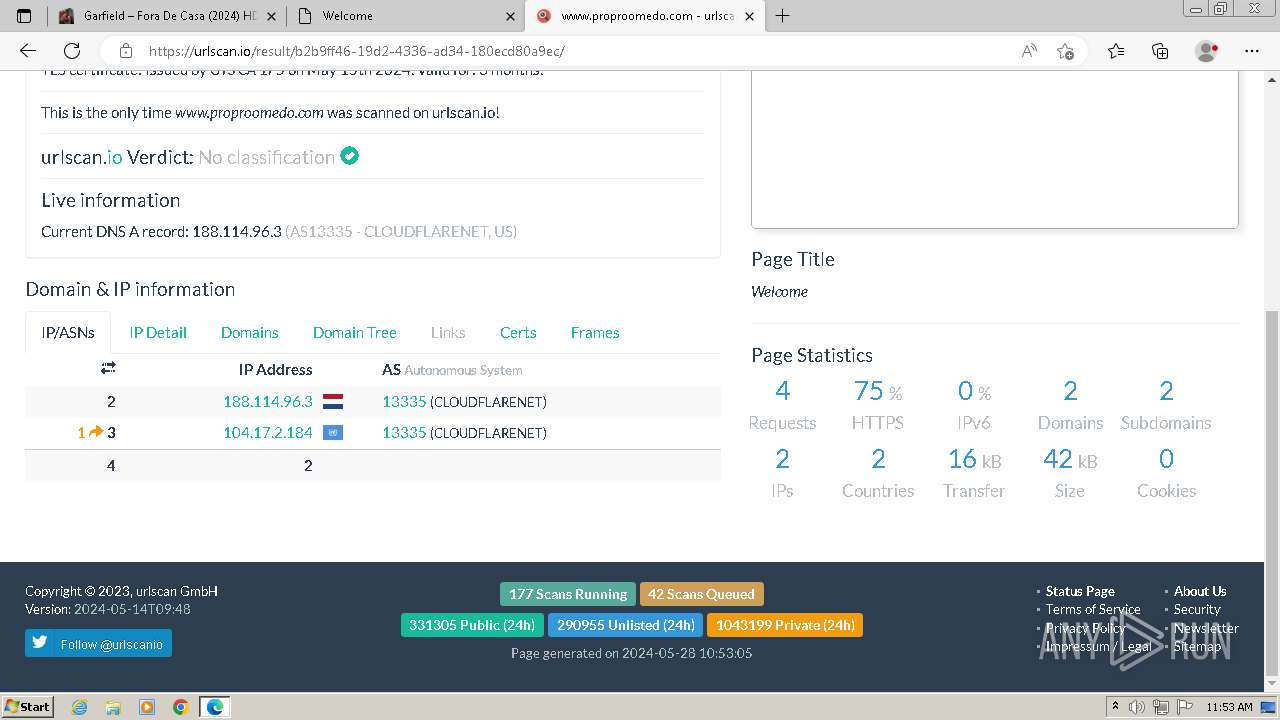Open the media player taskbar icon
1280x720 pixels.
pyautogui.click(x=147, y=707)
